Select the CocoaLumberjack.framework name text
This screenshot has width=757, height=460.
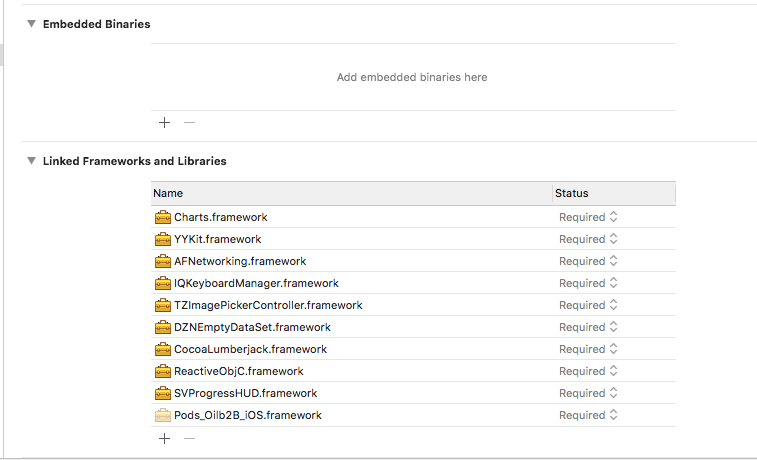pyautogui.click(x=251, y=349)
